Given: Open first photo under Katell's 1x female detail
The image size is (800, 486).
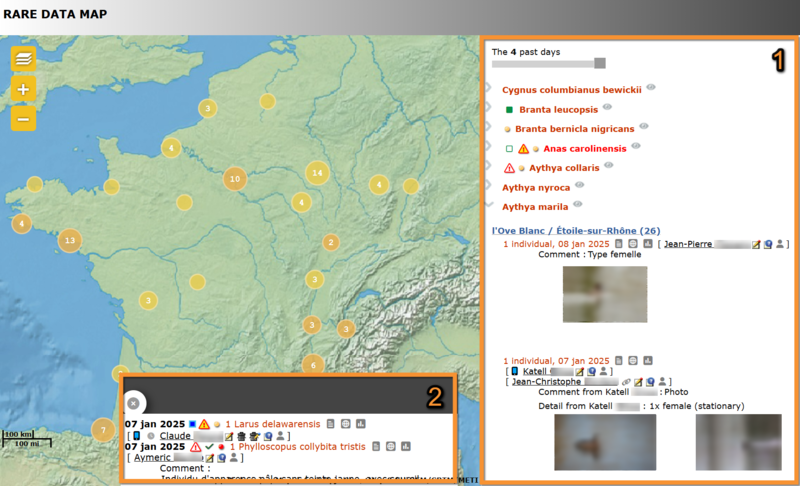Looking at the screenshot, I should [605, 442].
